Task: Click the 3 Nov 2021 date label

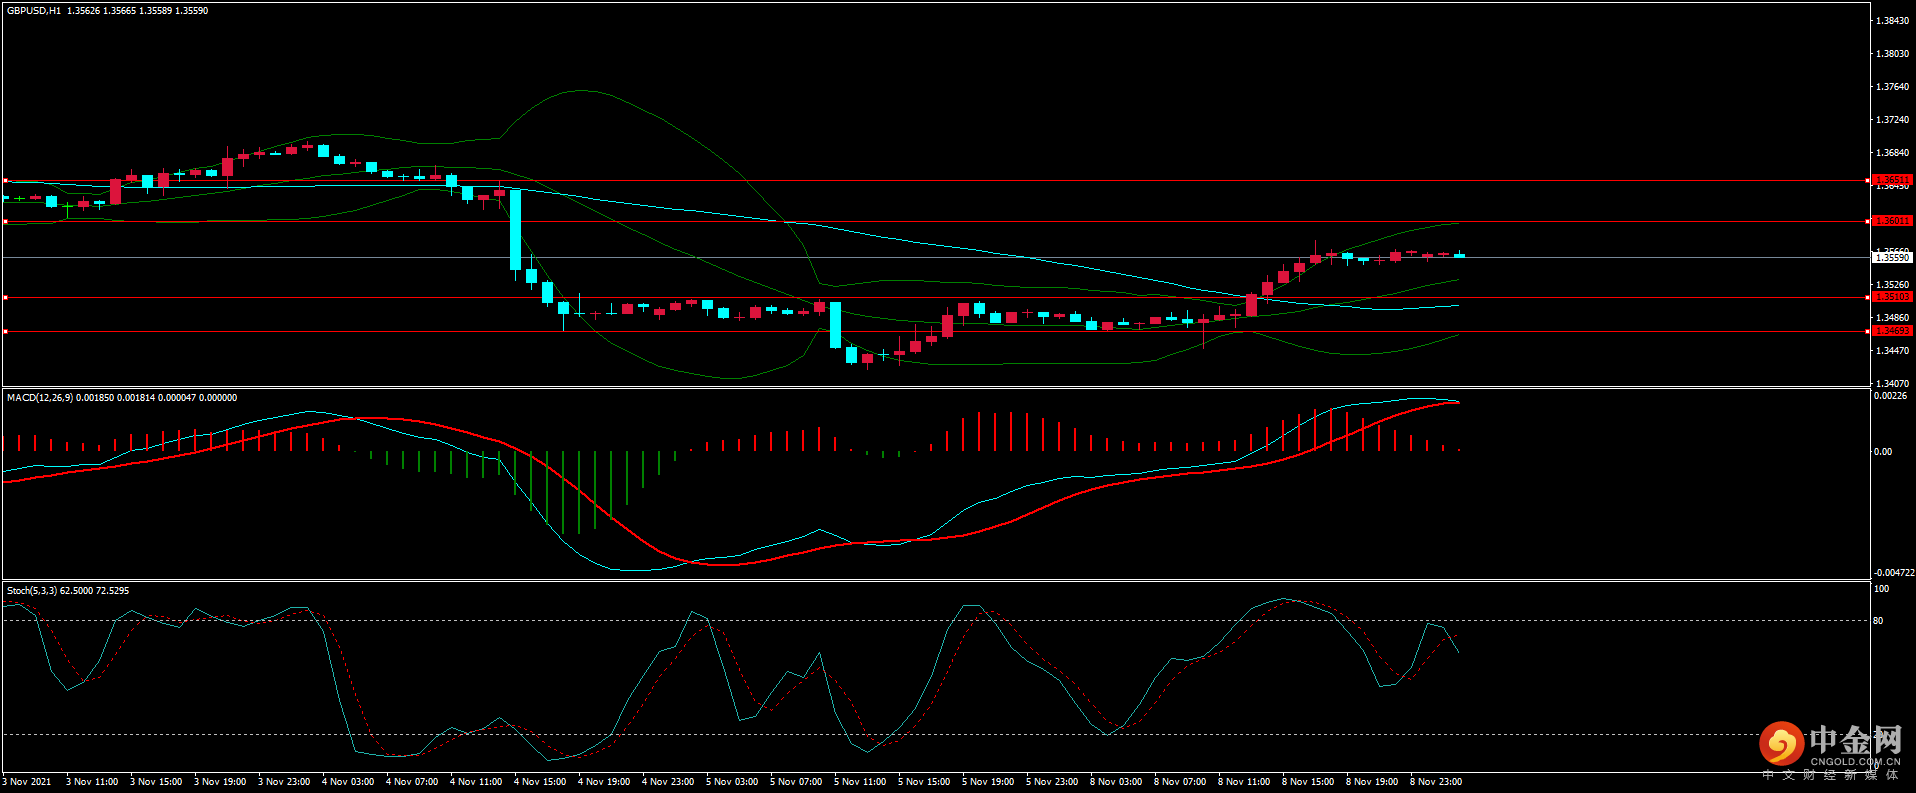Action: (27, 782)
